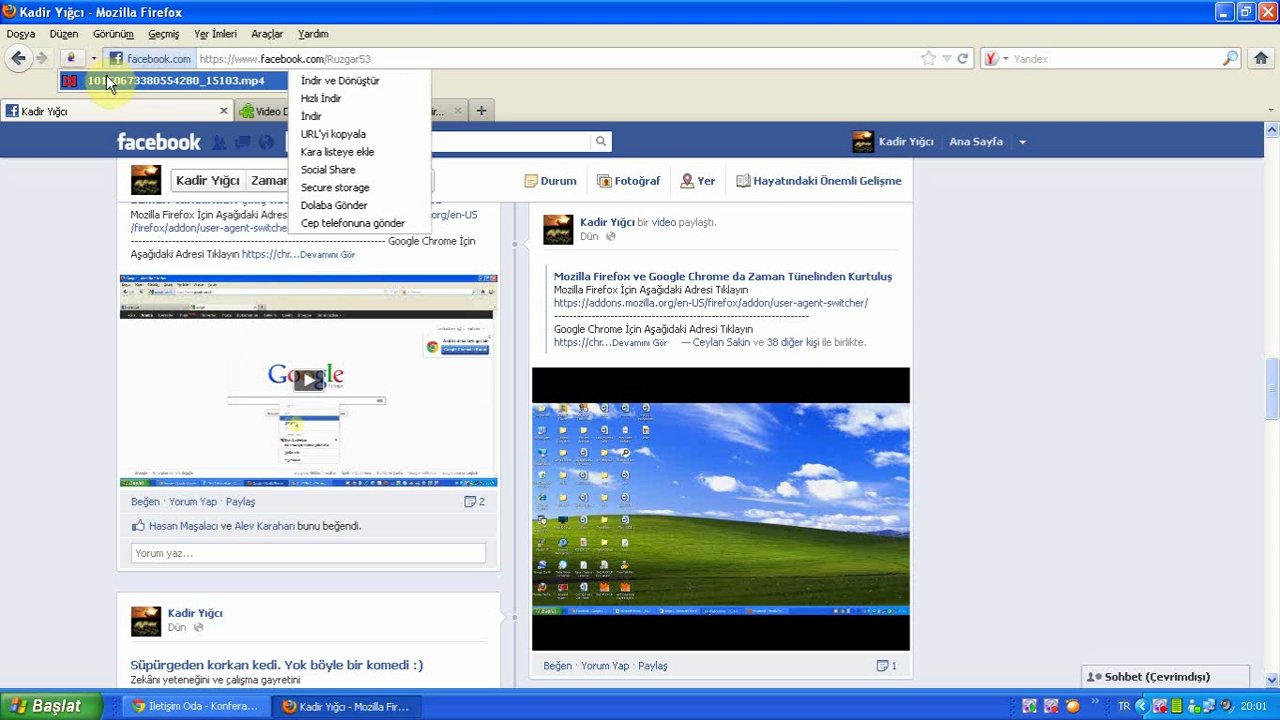Click the browser Forward arrow
The width and height of the screenshot is (1280, 720).
point(42,58)
